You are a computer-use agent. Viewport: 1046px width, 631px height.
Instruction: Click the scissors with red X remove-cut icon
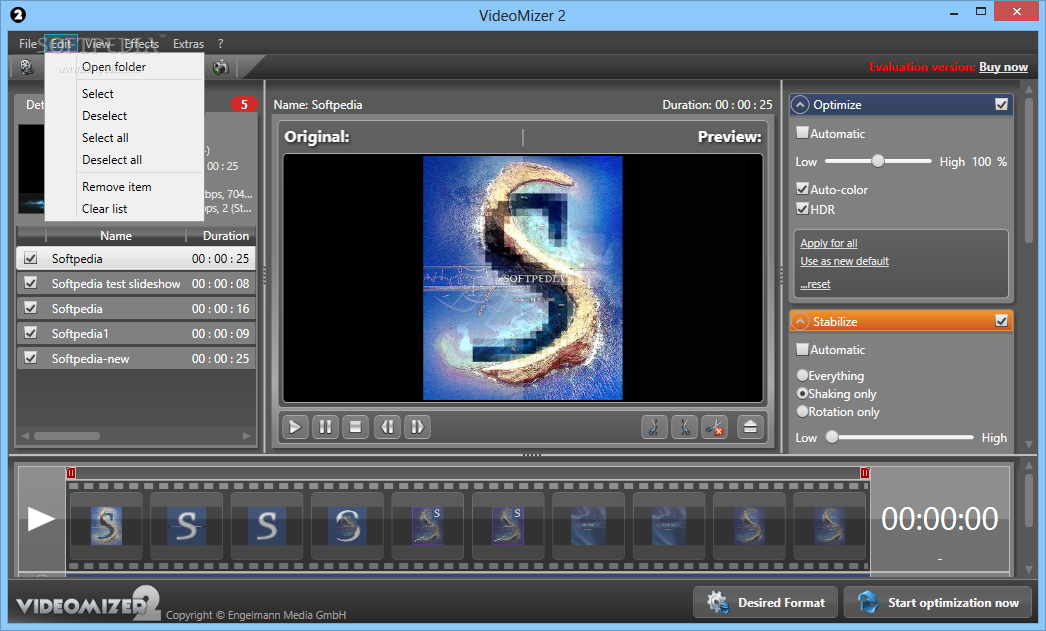point(714,427)
